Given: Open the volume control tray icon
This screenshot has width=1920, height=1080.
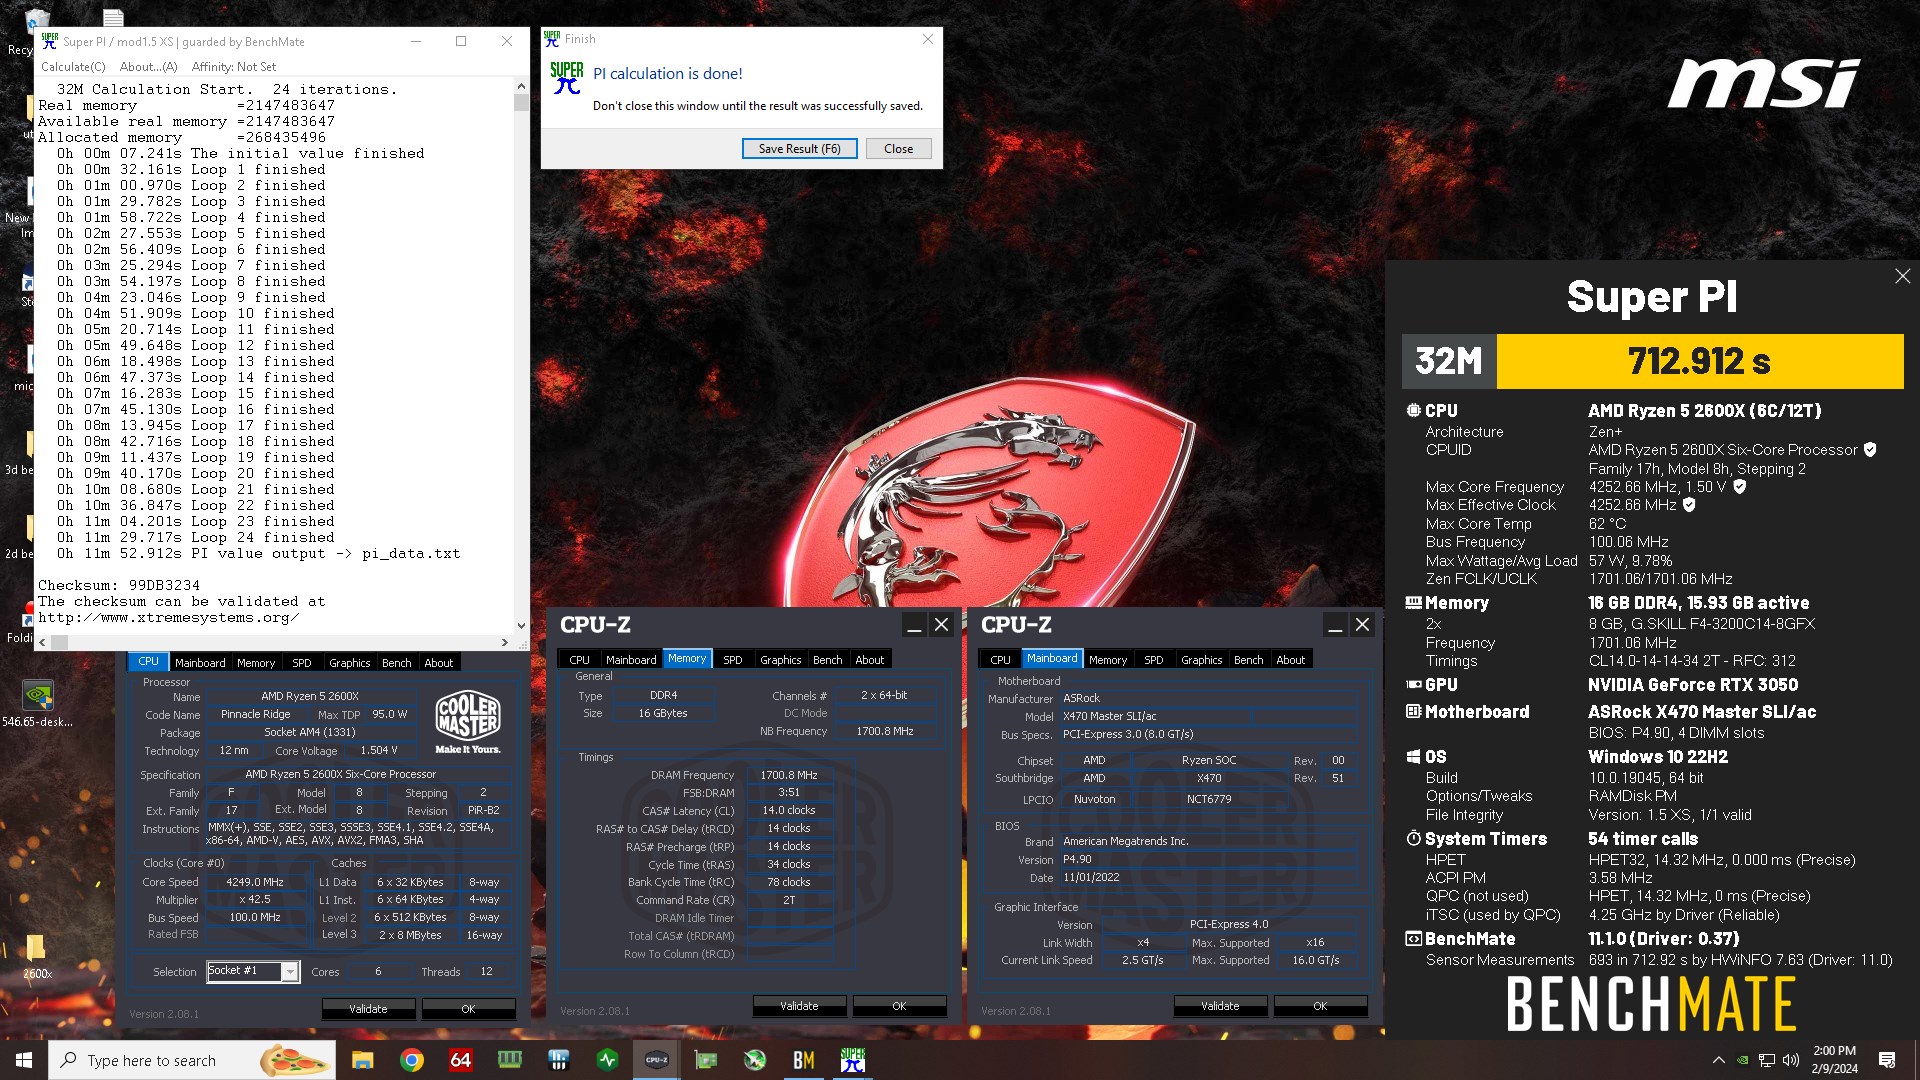Looking at the screenshot, I should (1791, 1060).
